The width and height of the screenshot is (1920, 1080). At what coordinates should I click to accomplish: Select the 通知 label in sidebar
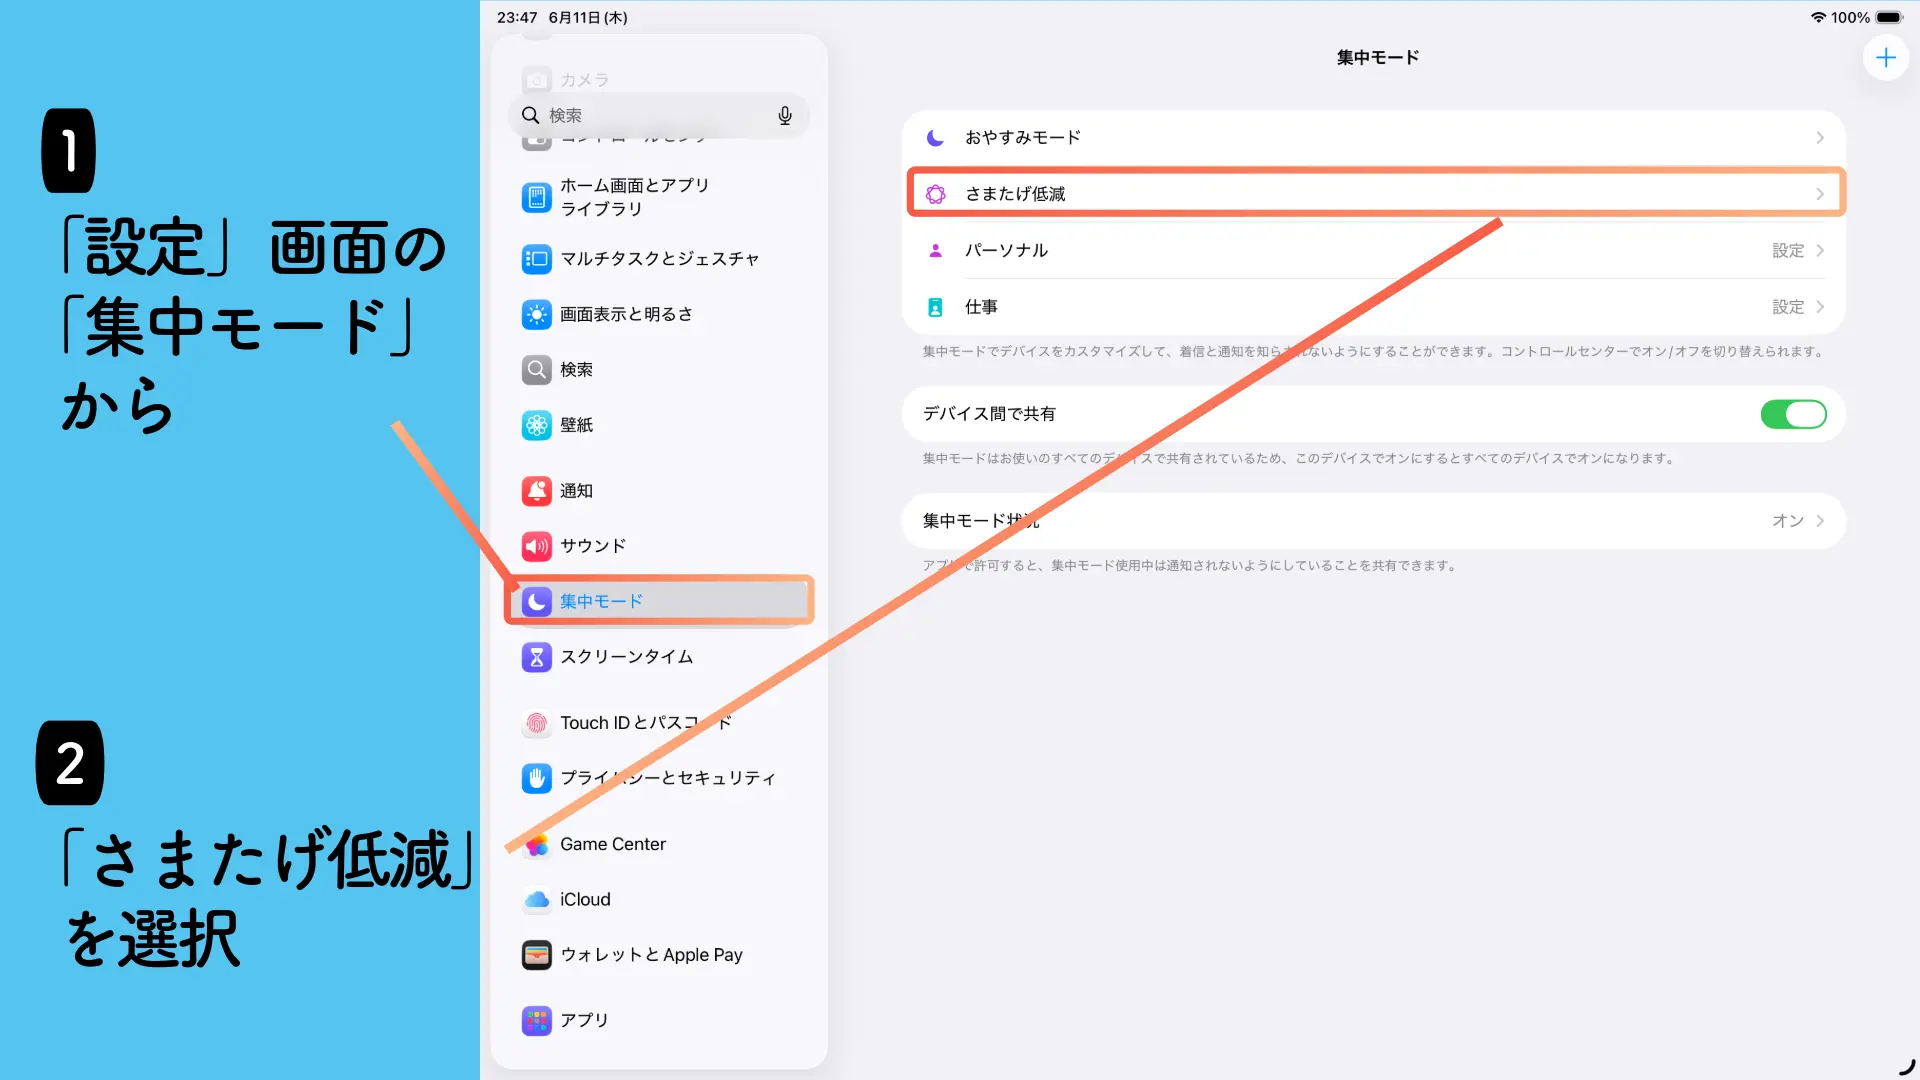pos(576,491)
